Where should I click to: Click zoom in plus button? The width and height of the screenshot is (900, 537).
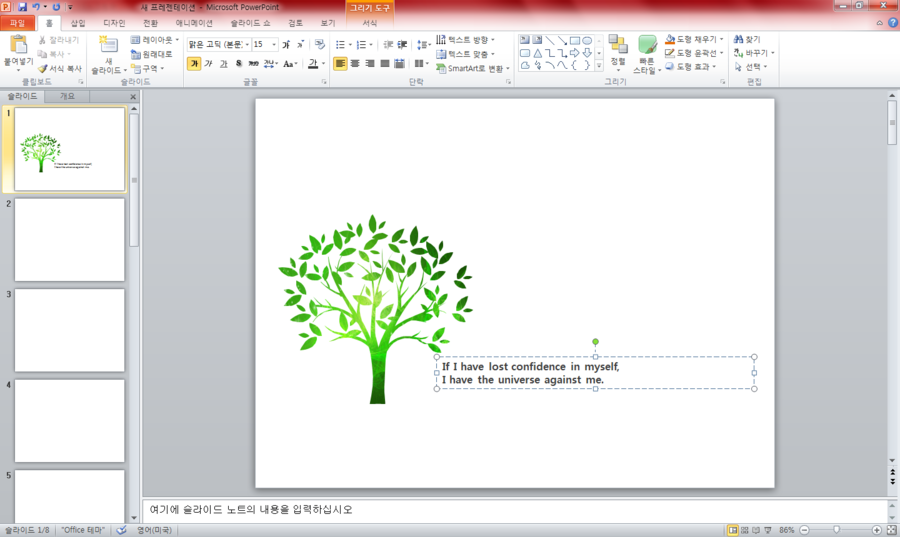876,530
